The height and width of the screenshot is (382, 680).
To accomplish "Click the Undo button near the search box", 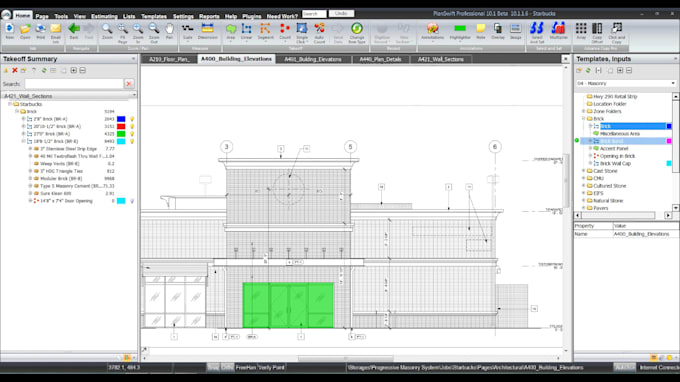I will click(x=341, y=14).
